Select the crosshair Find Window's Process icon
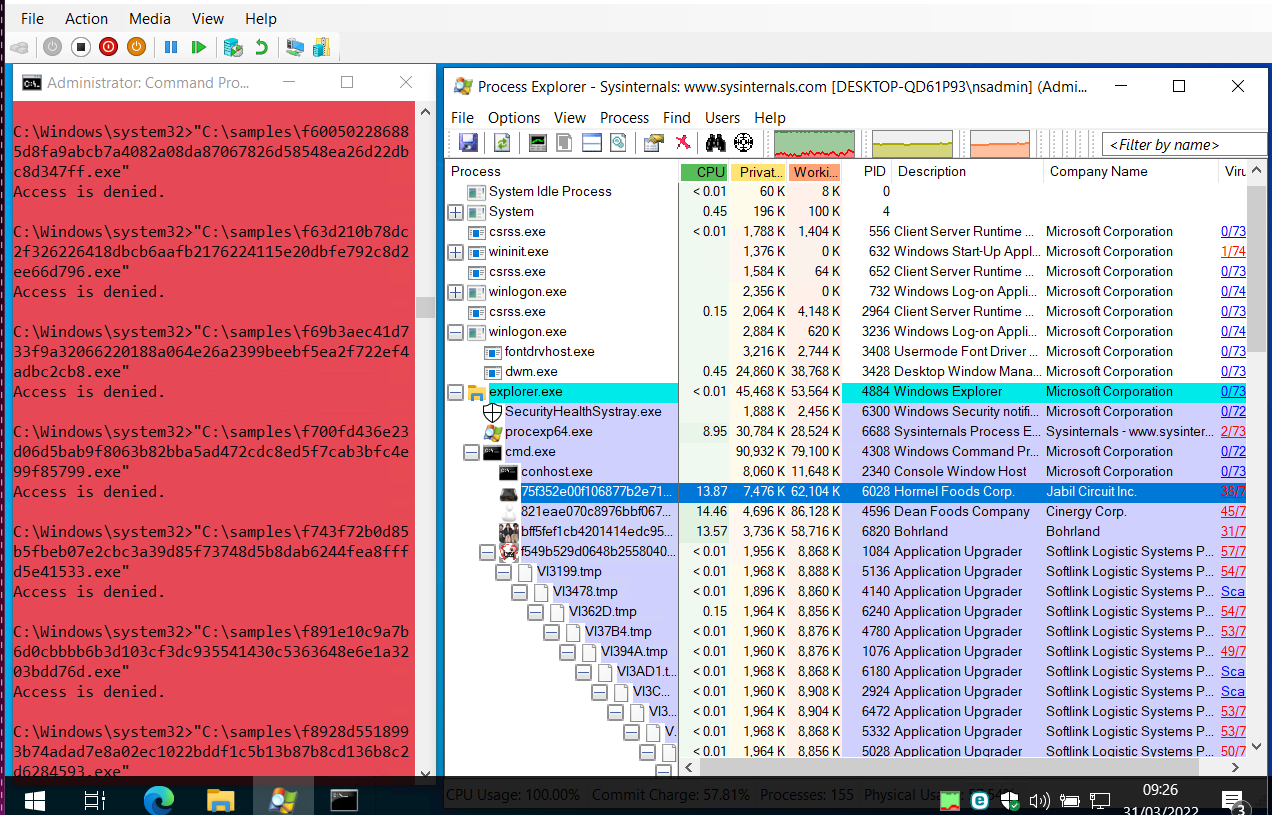The height and width of the screenshot is (815, 1272). click(x=743, y=143)
